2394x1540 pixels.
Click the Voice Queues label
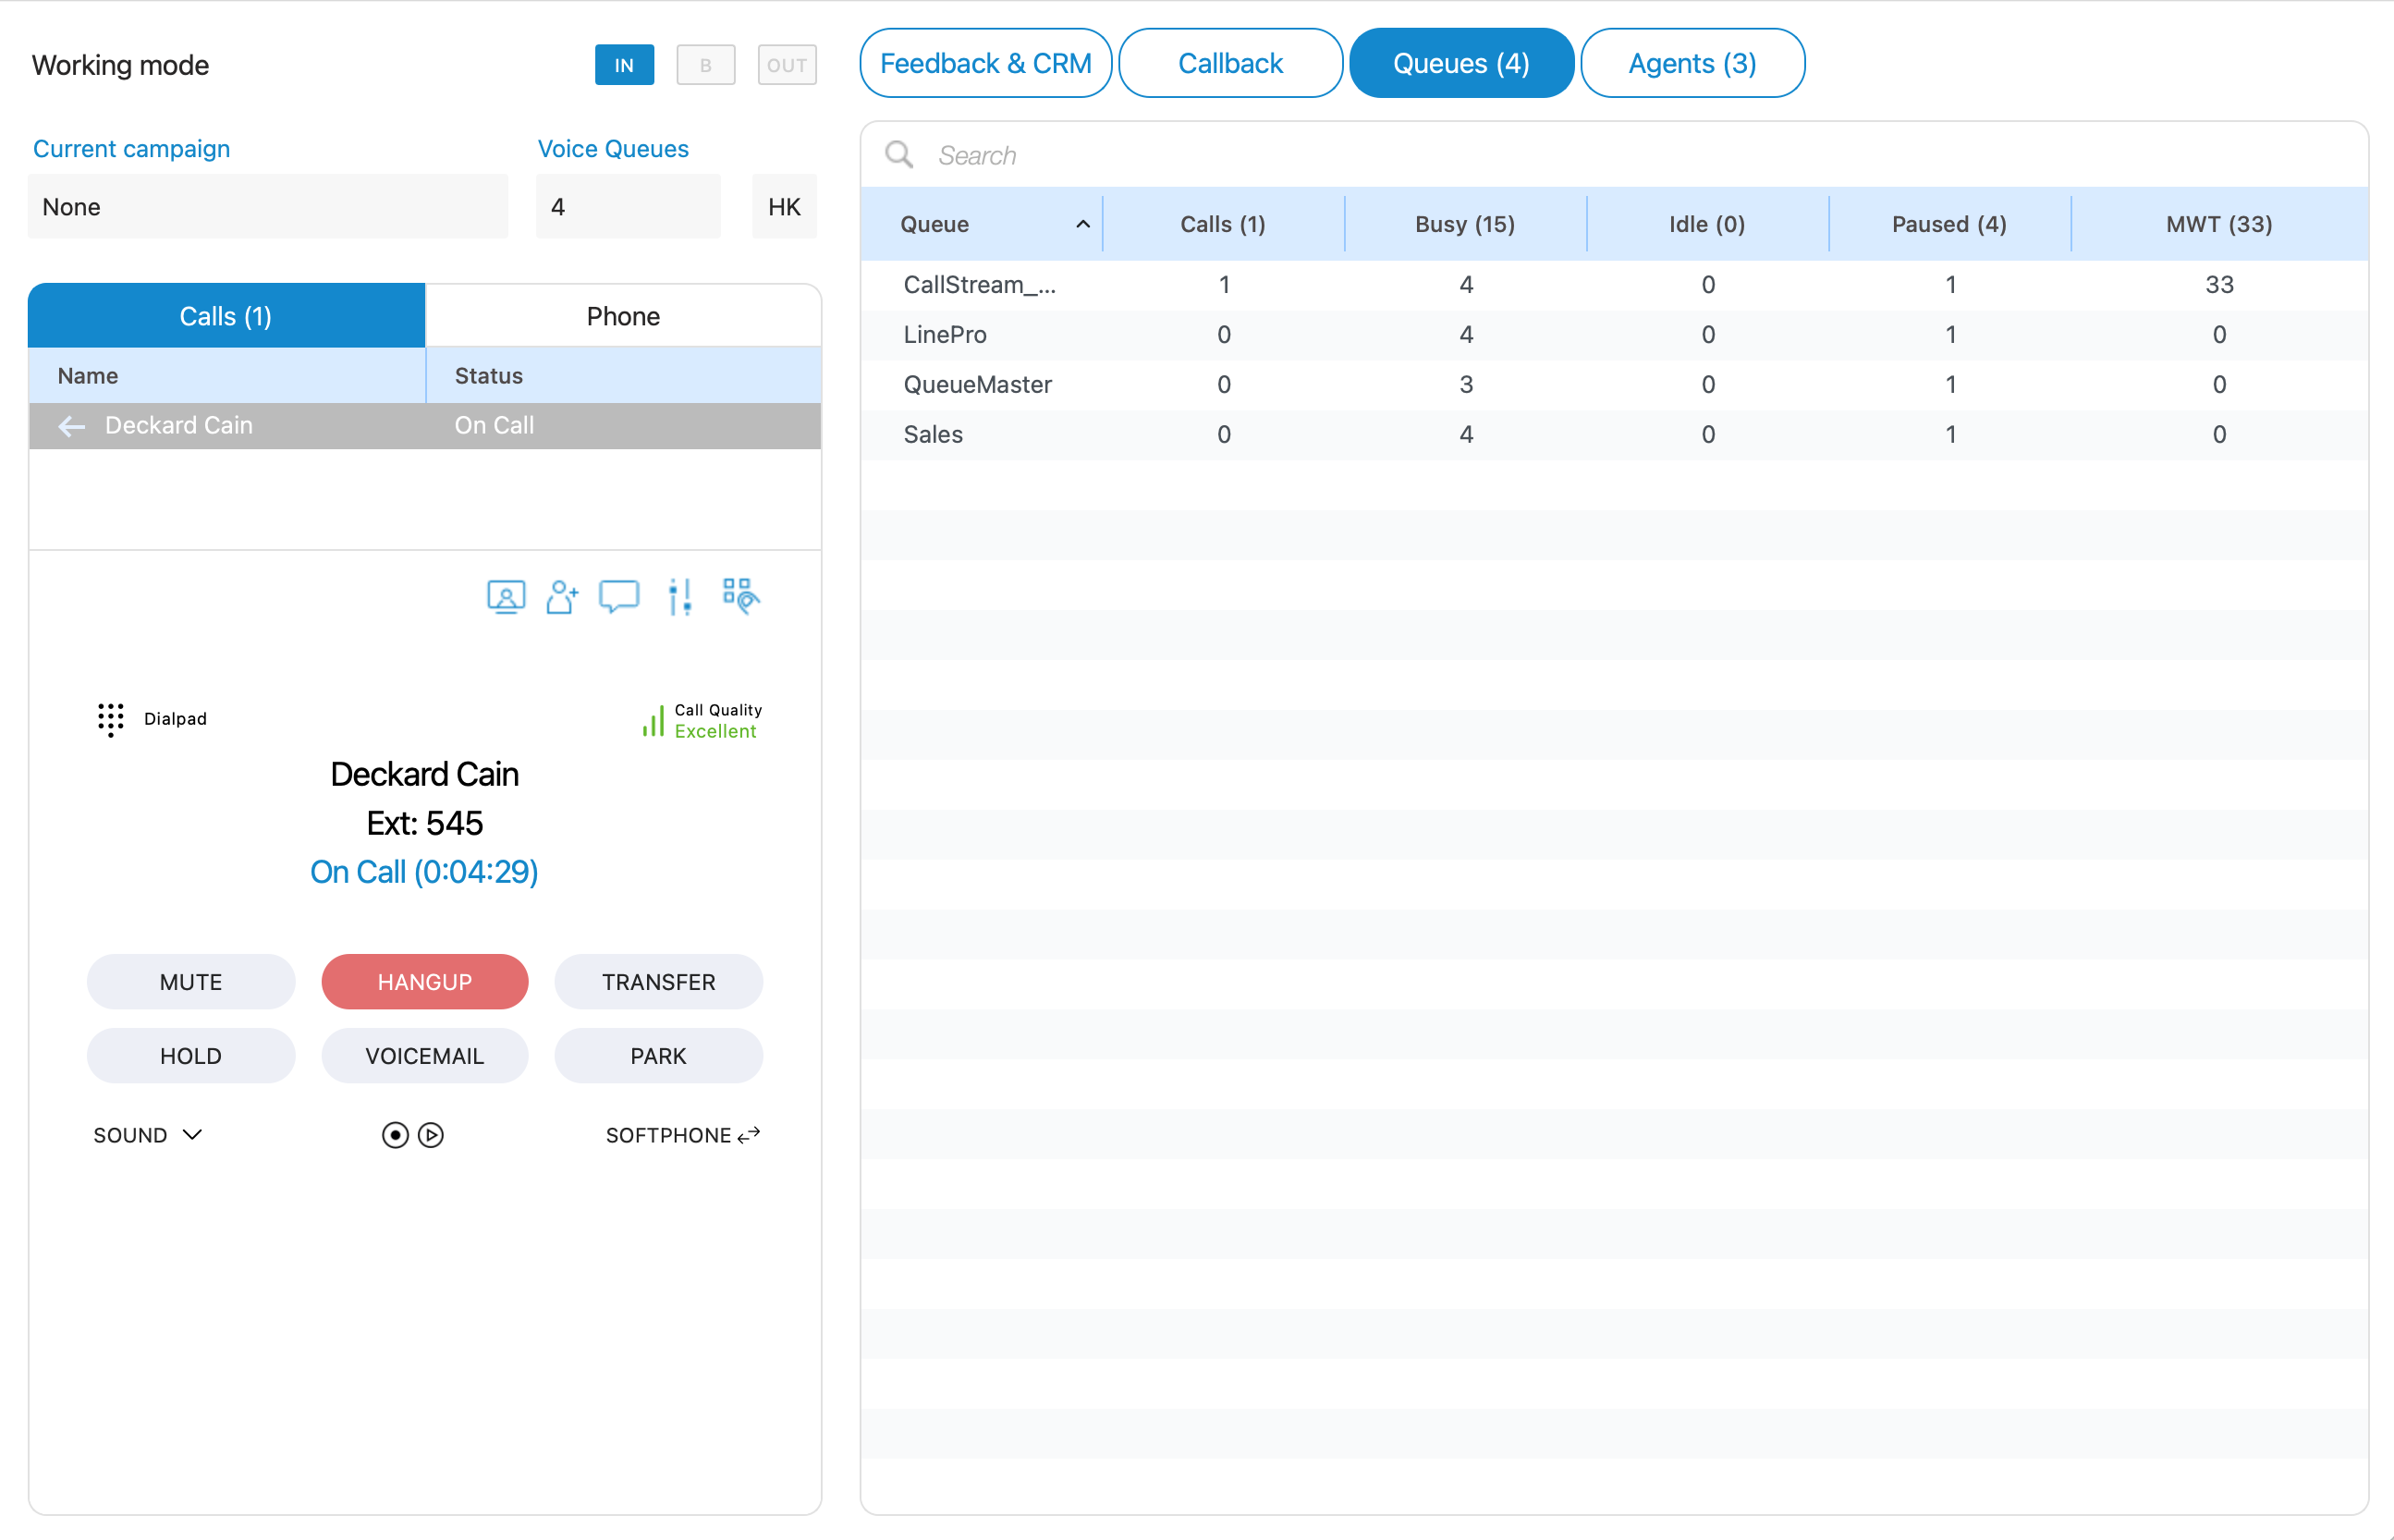pos(613,149)
